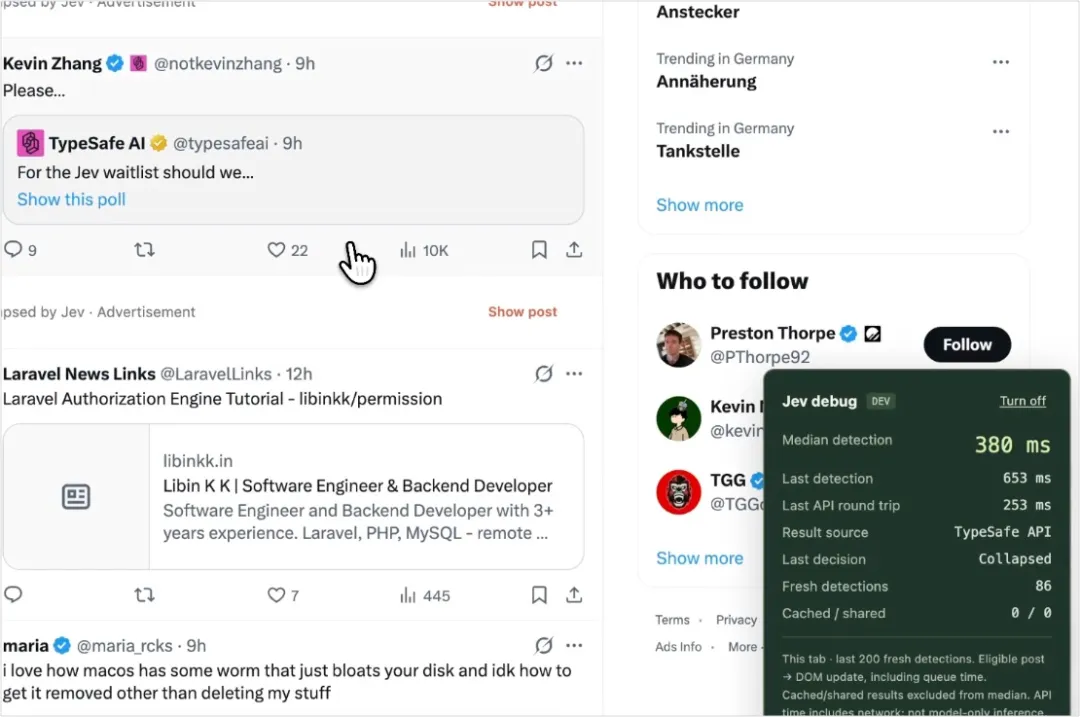This screenshot has height=717, width=1080.
Task: Open more menu on Kevin Zhang's post
Action: coord(574,63)
